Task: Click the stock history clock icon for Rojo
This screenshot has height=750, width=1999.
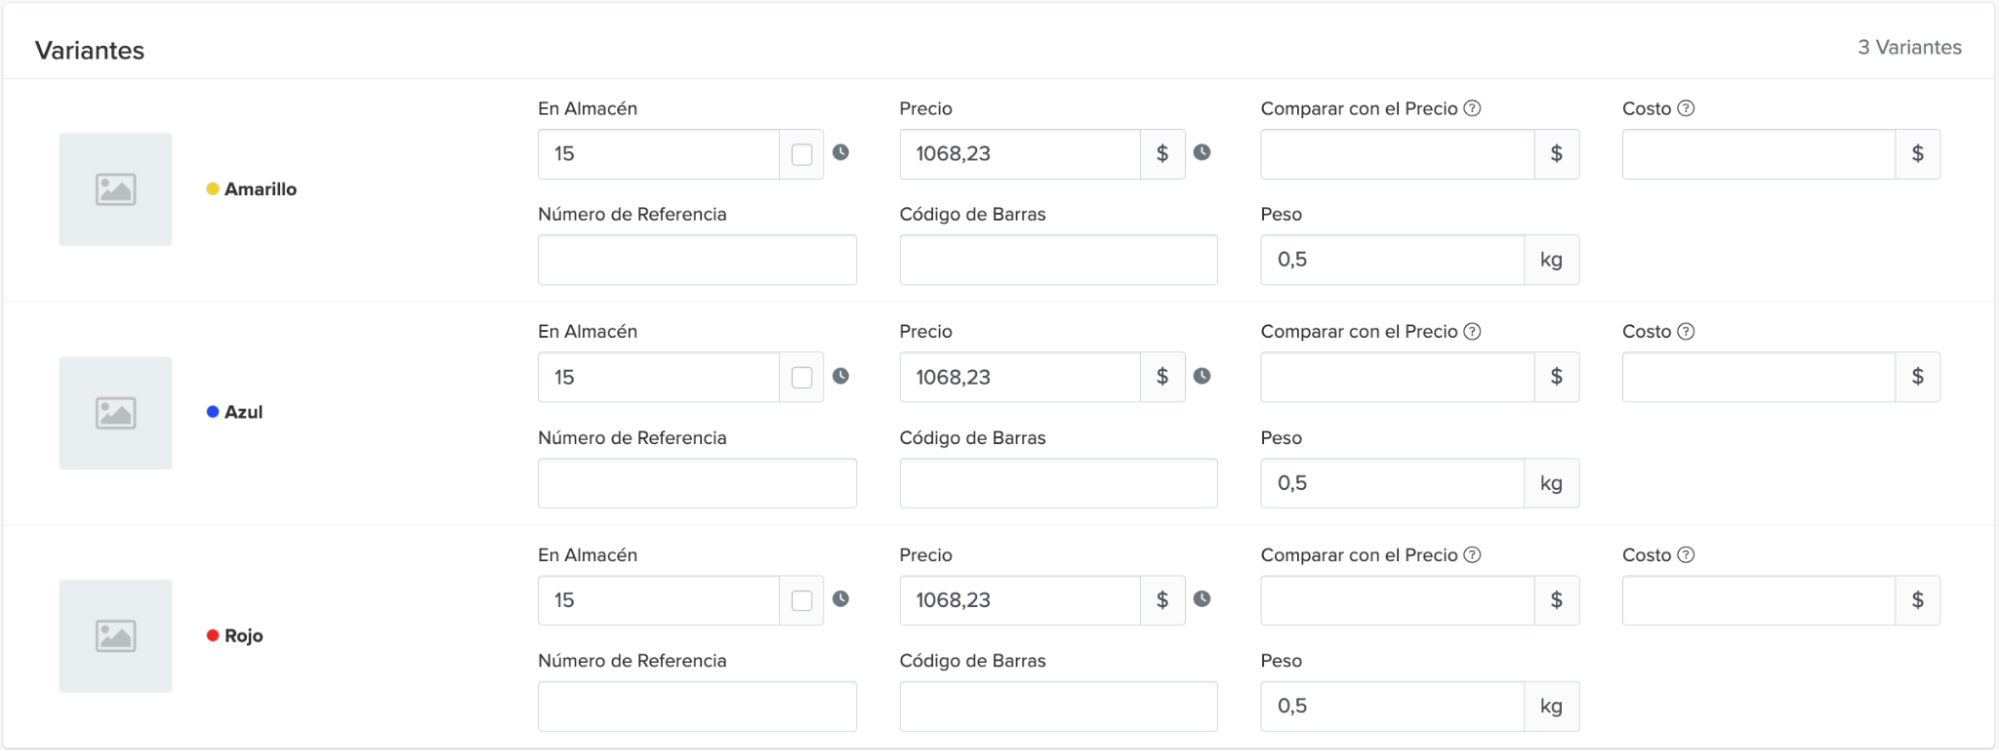Action: tap(841, 599)
